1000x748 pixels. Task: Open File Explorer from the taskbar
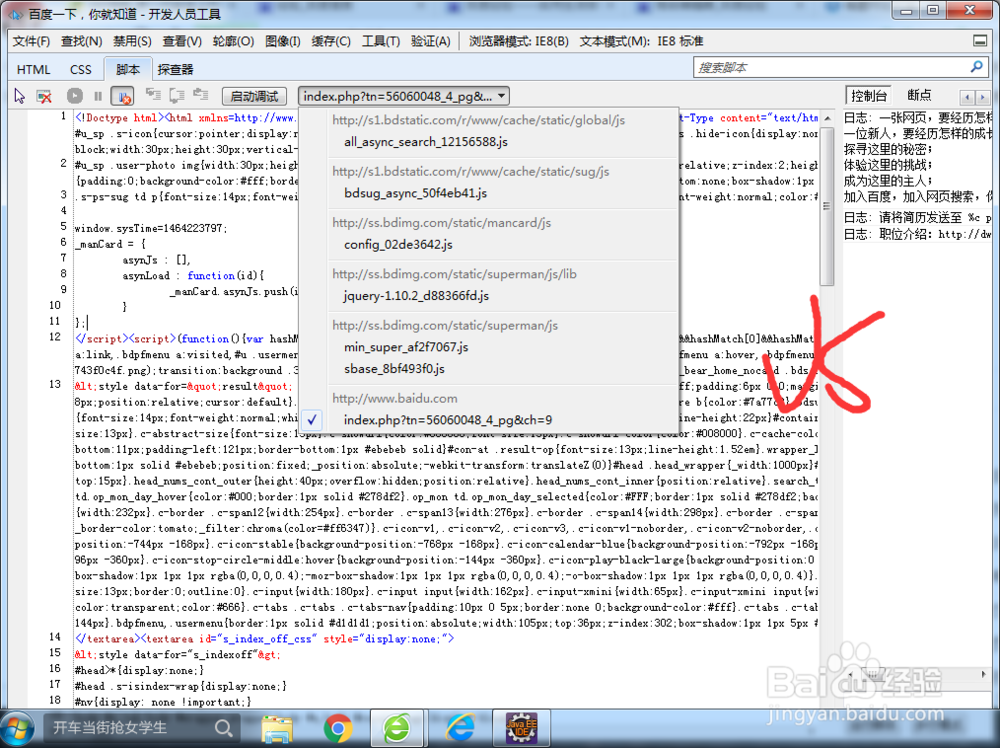click(277, 728)
